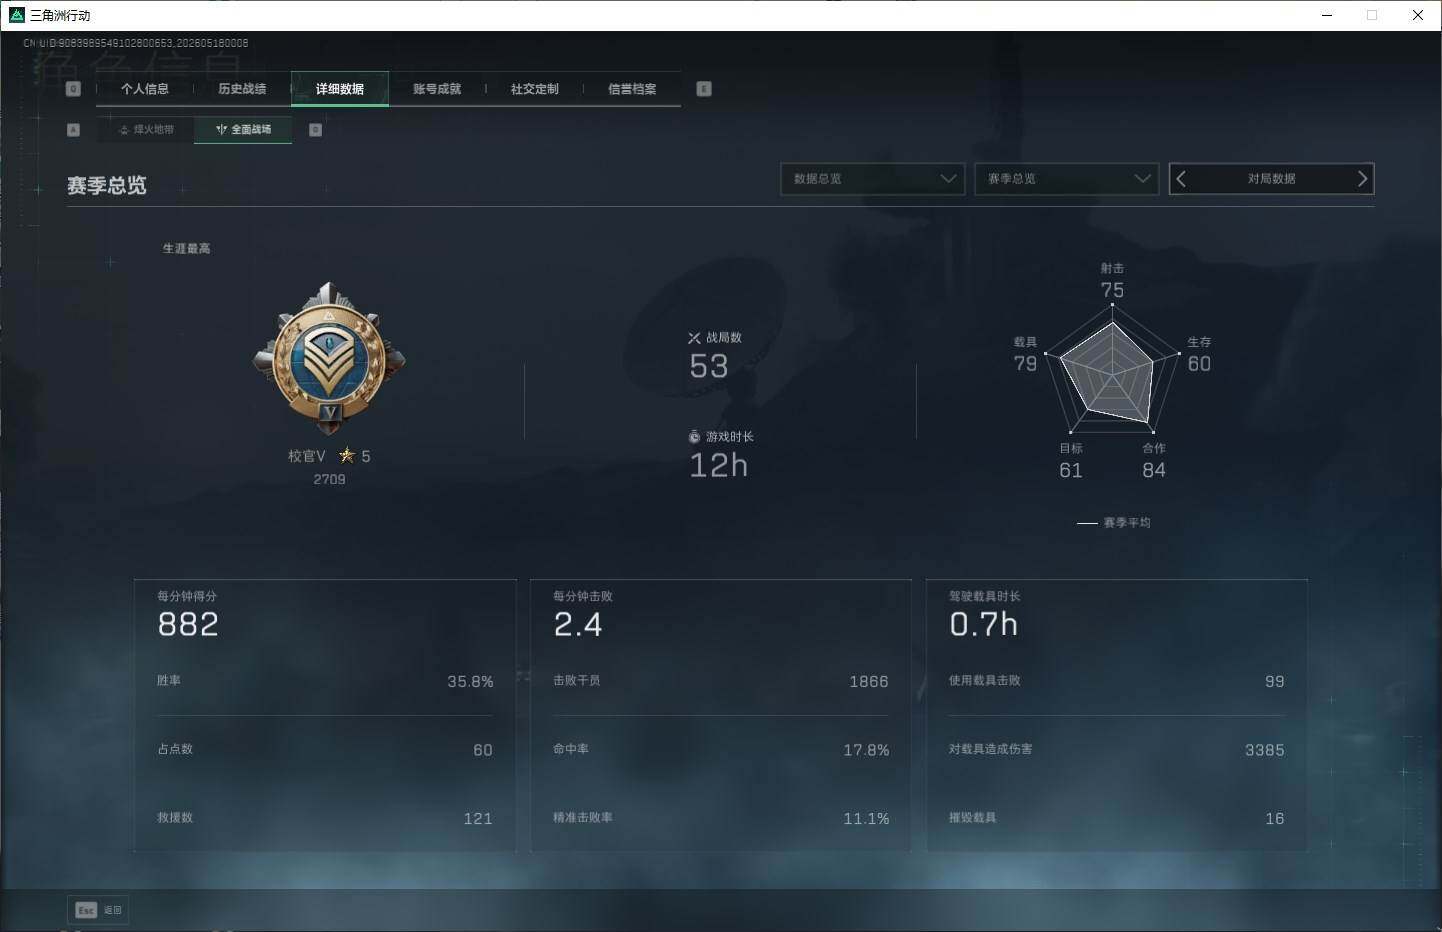This screenshot has height=932, width=1442.
Task: Click the 载具 score on the radar
Action: click(1025, 364)
